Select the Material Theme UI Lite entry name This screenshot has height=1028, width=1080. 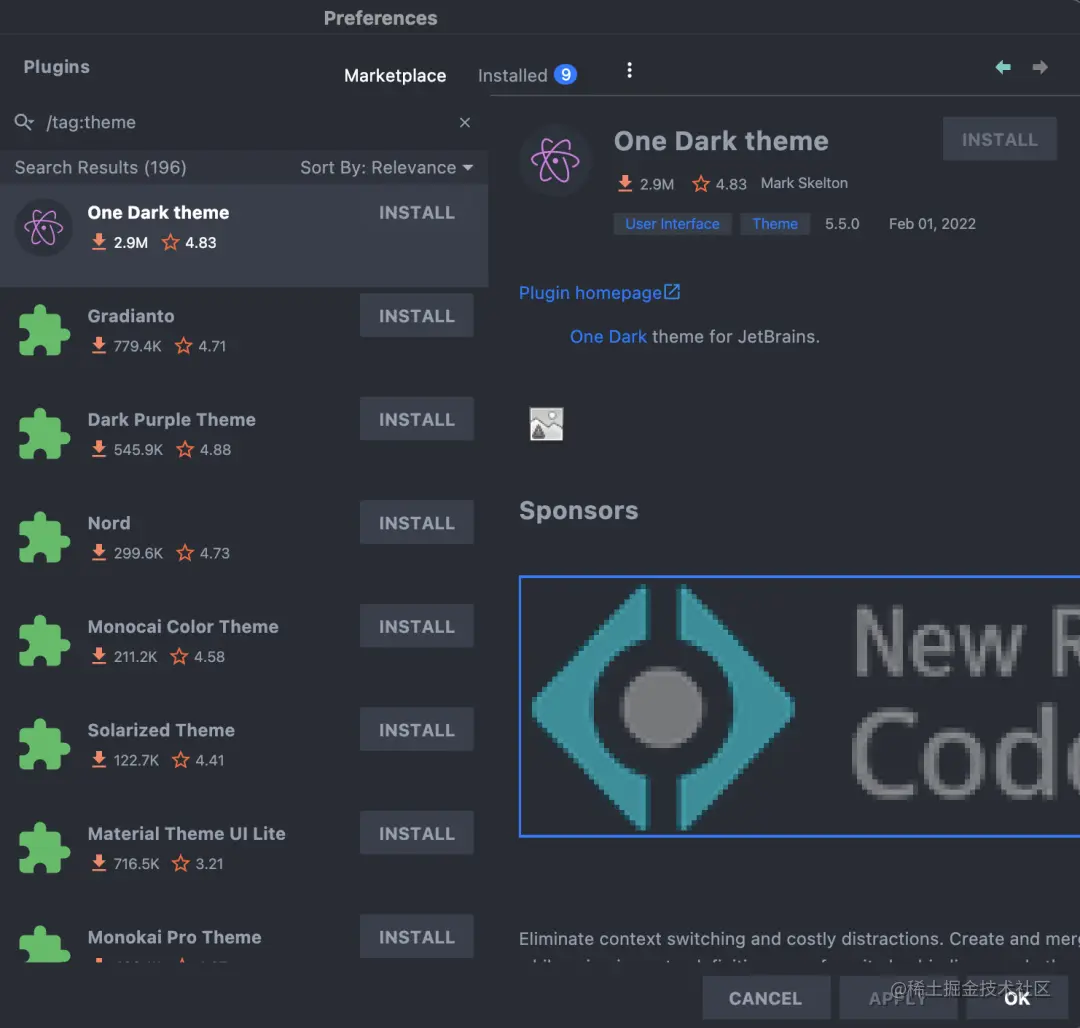[187, 833]
